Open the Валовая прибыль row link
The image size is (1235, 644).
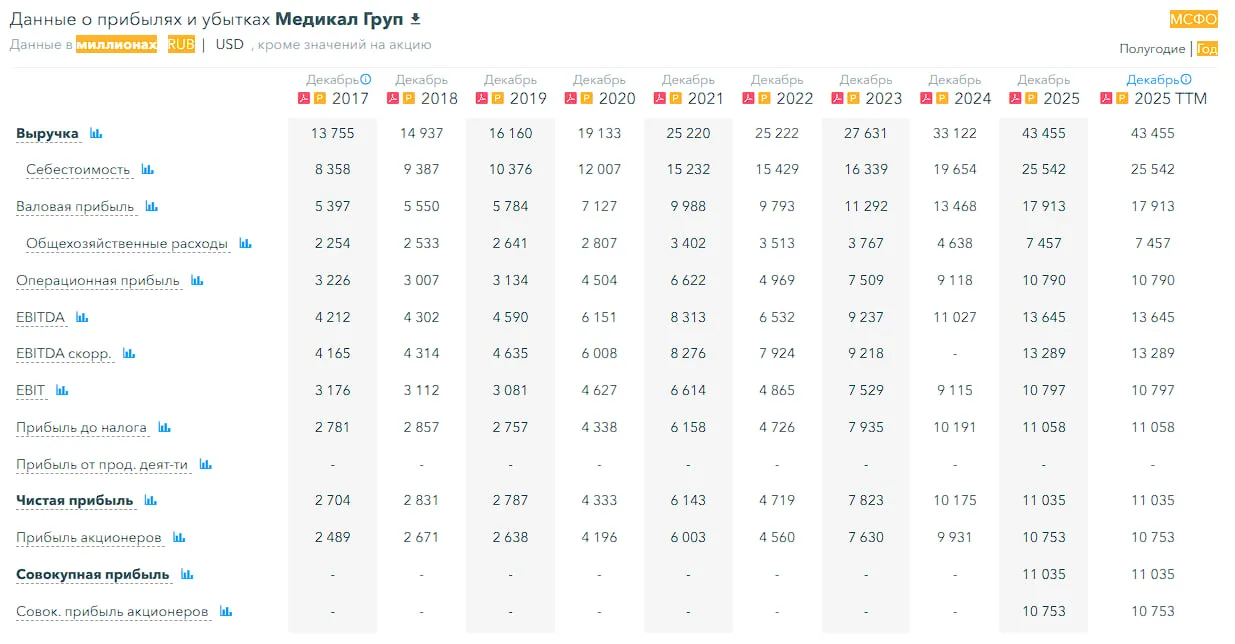click(75, 207)
